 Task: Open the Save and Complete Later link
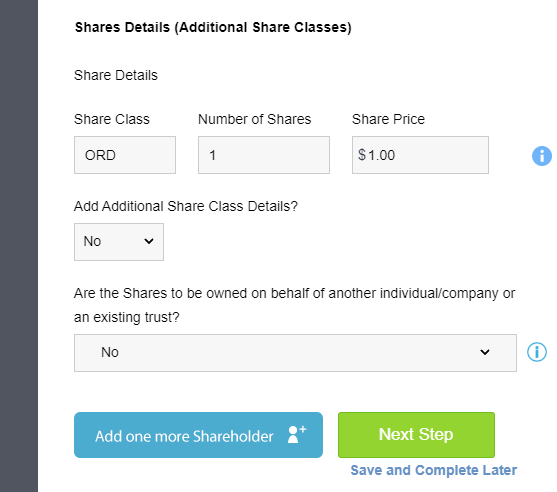[434, 470]
